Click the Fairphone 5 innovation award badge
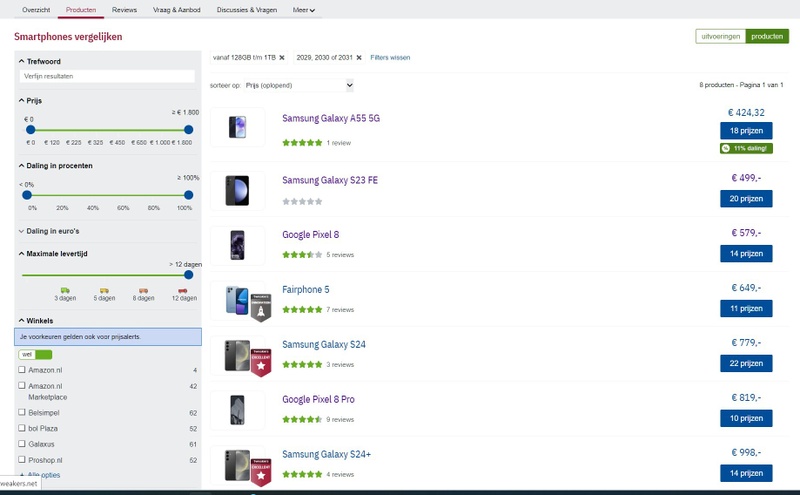 pos(261,308)
